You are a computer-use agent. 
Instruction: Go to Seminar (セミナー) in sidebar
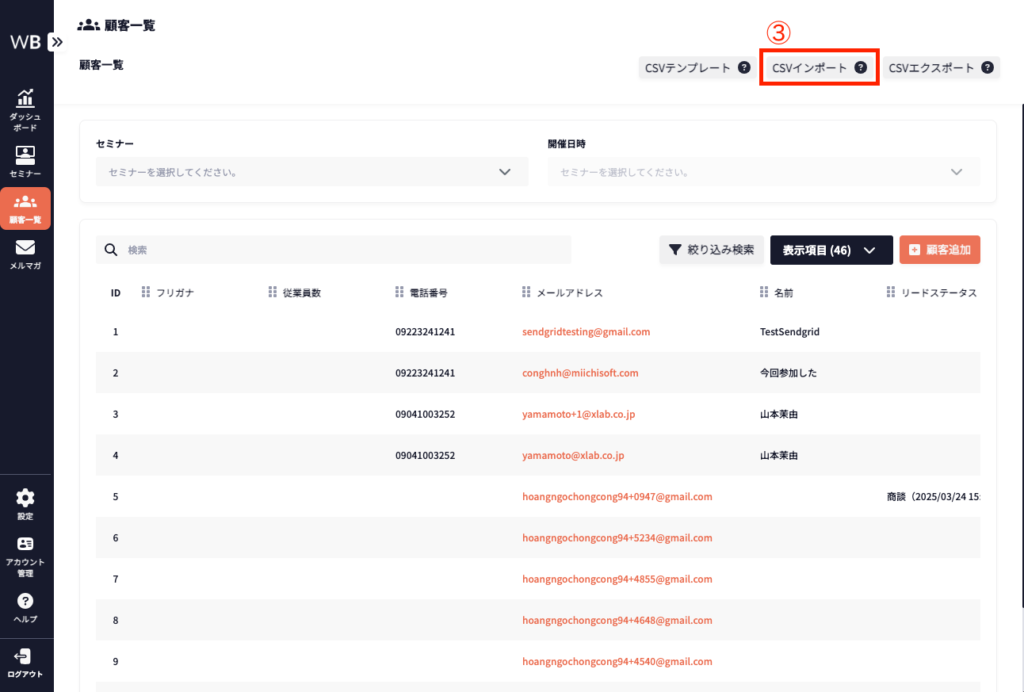point(25,161)
